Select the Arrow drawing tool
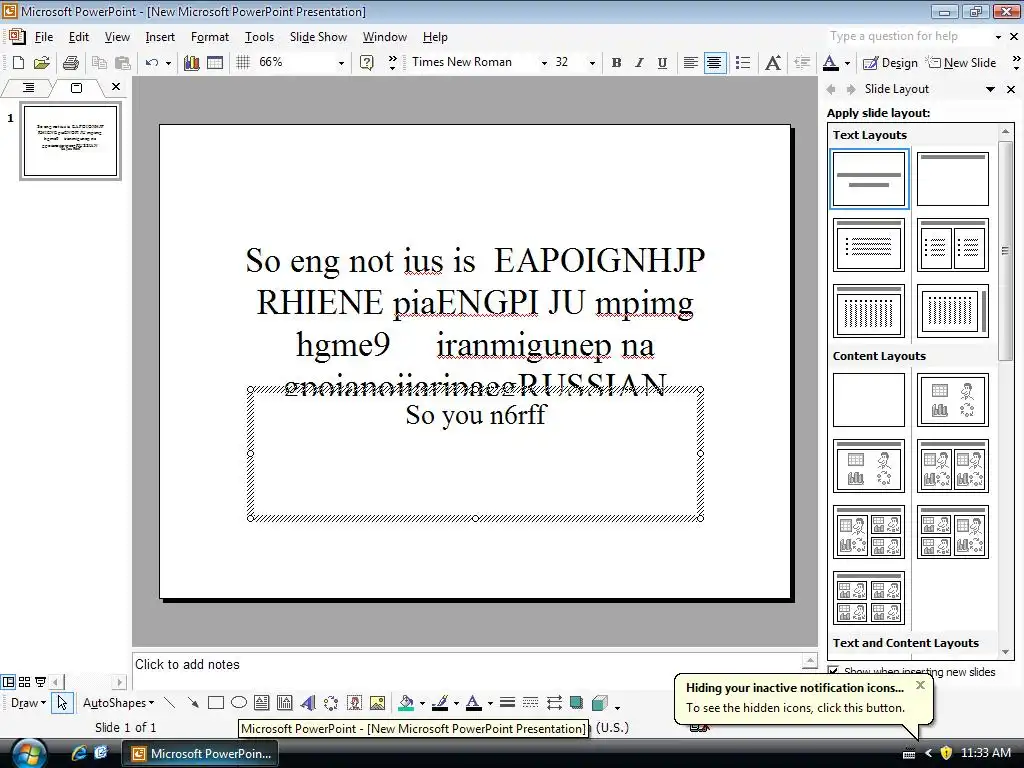The image size is (1024, 768). 193,703
